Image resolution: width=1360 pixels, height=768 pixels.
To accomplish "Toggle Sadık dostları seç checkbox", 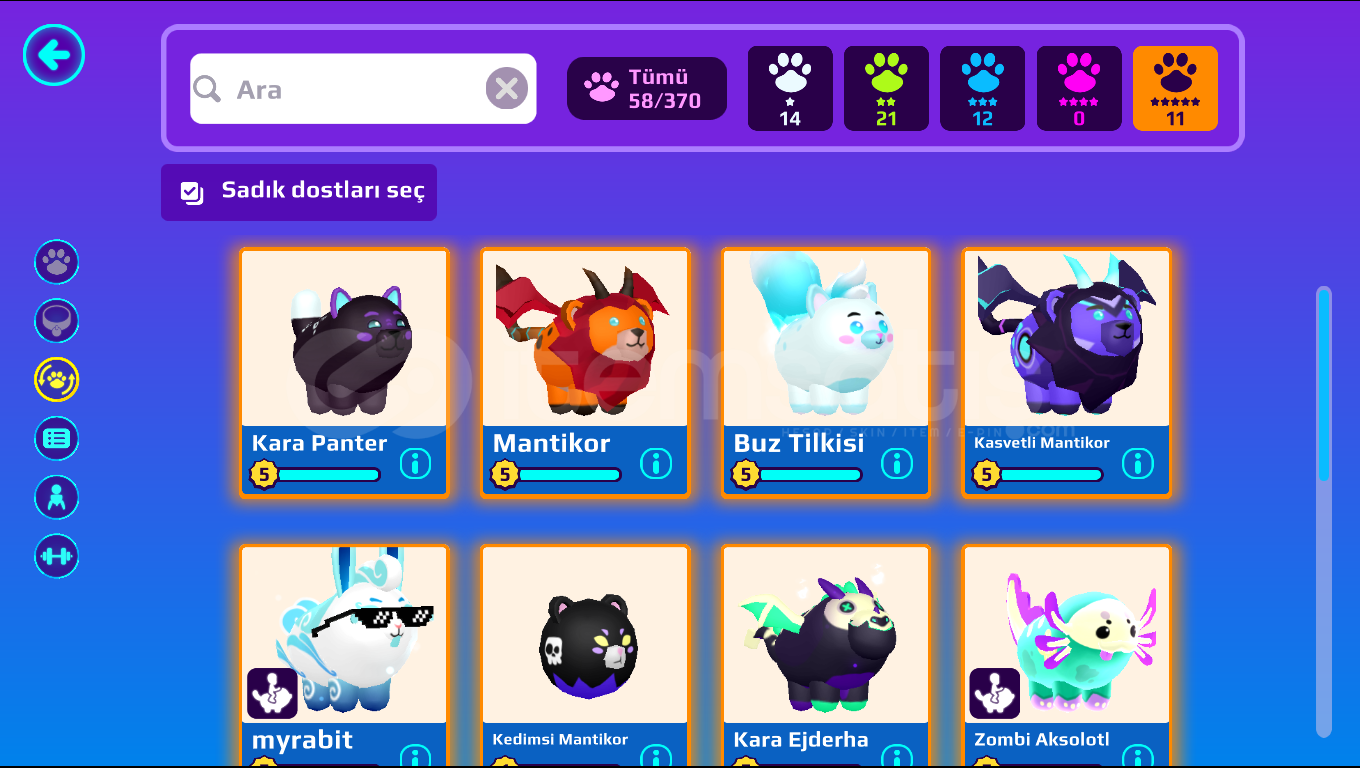I will coord(299,192).
